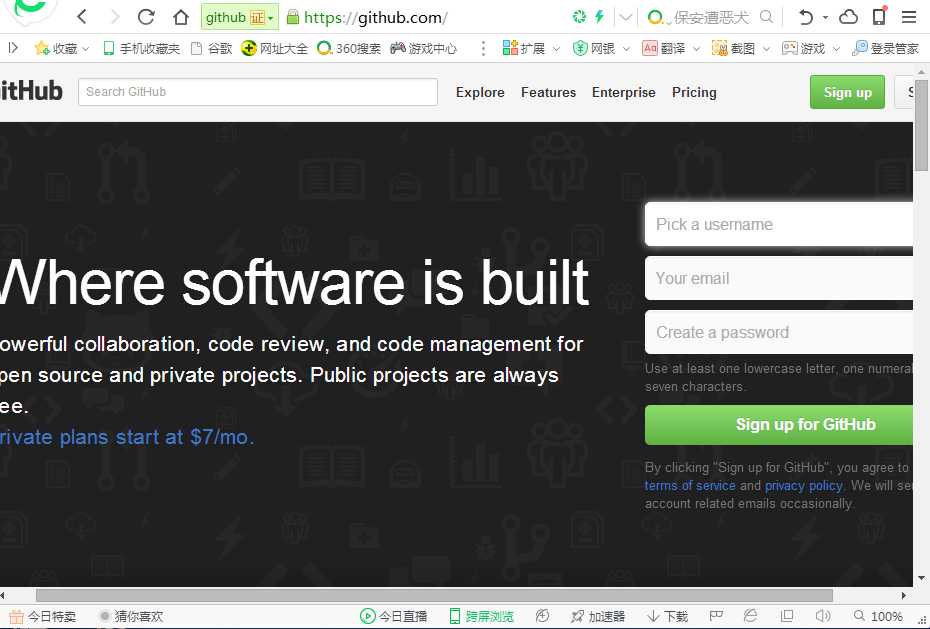The image size is (930, 629).
Task: Click the horizontal scrollbar thumb
Action: pyautogui.click(x=434, y=595)
